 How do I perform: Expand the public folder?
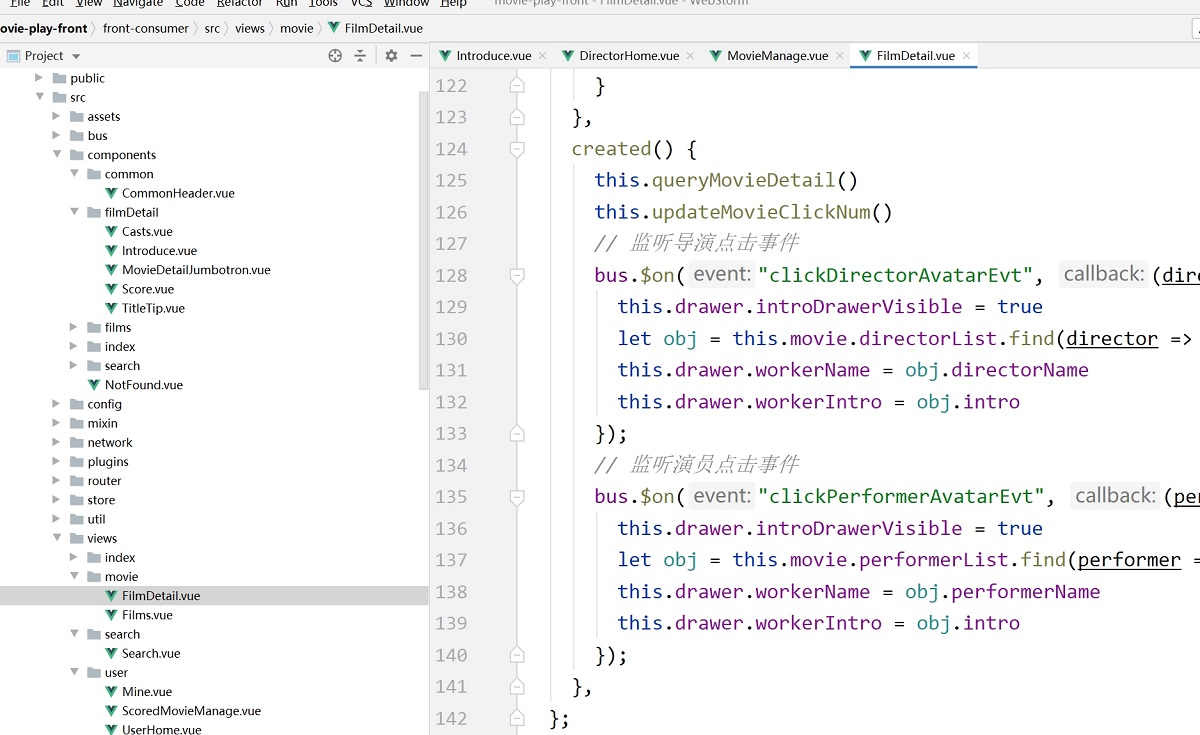[x=39, y=78]
